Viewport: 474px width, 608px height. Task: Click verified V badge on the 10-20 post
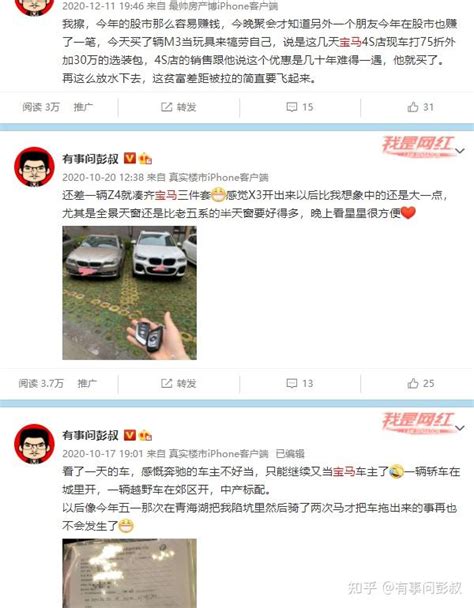(x=130, y=158)
